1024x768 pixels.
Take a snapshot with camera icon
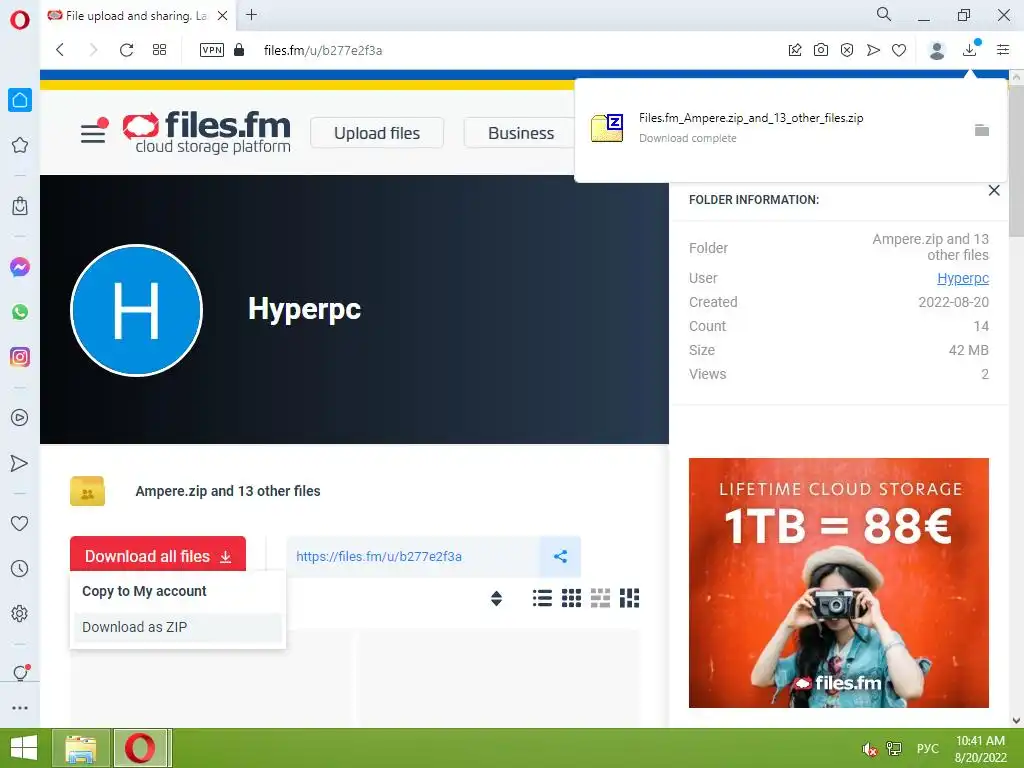pos(821,50)
